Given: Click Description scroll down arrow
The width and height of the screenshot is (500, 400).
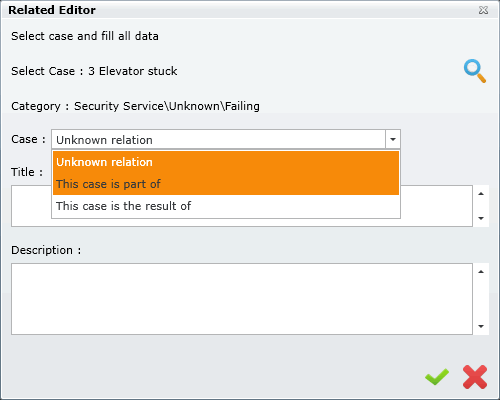Looking at the screenshot, I should click(x=481, y=326).
